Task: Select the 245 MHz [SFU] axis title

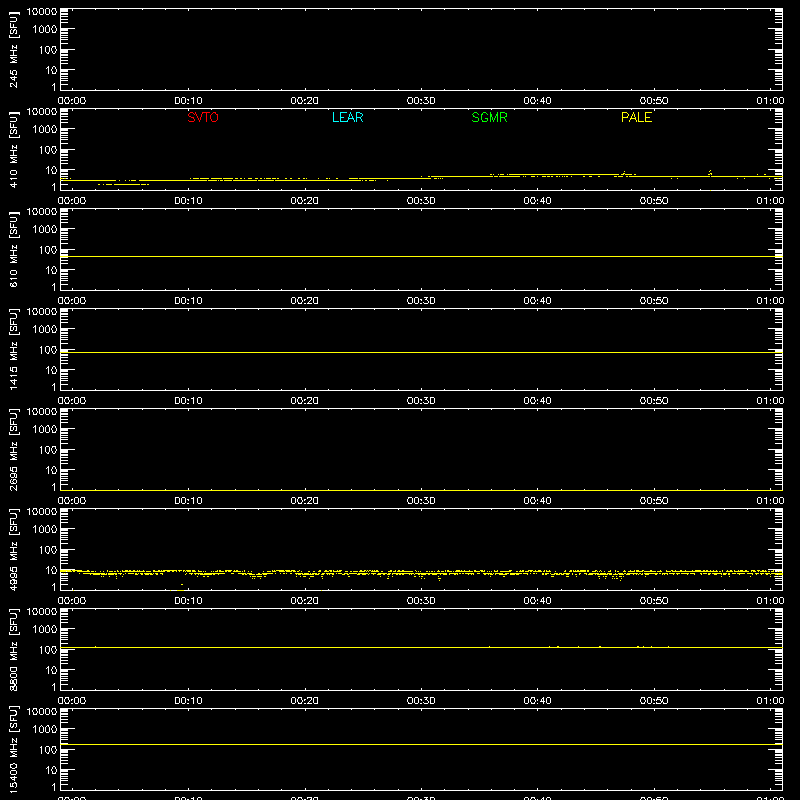Action: pos(13,49)
